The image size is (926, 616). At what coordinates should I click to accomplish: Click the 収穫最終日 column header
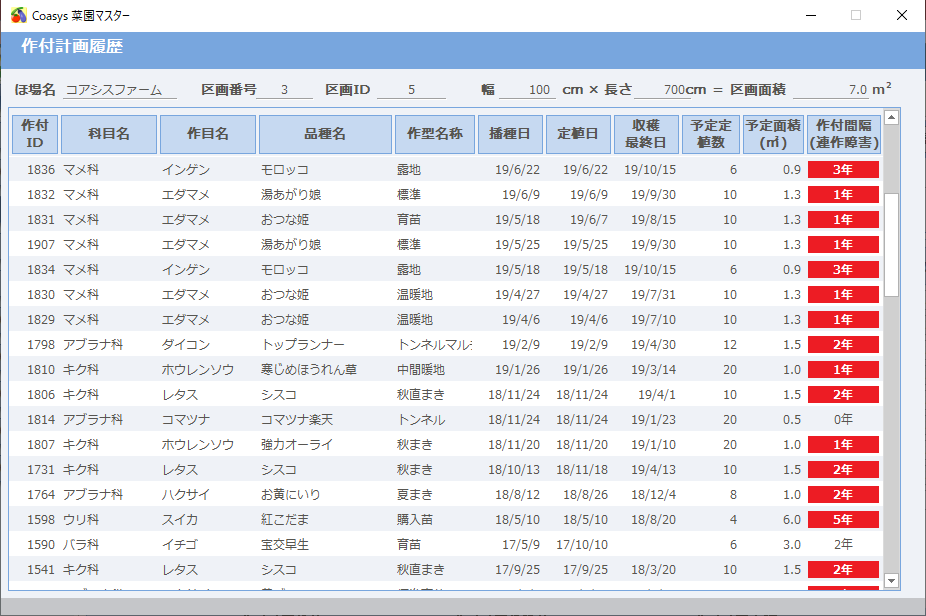coord(646,134)
